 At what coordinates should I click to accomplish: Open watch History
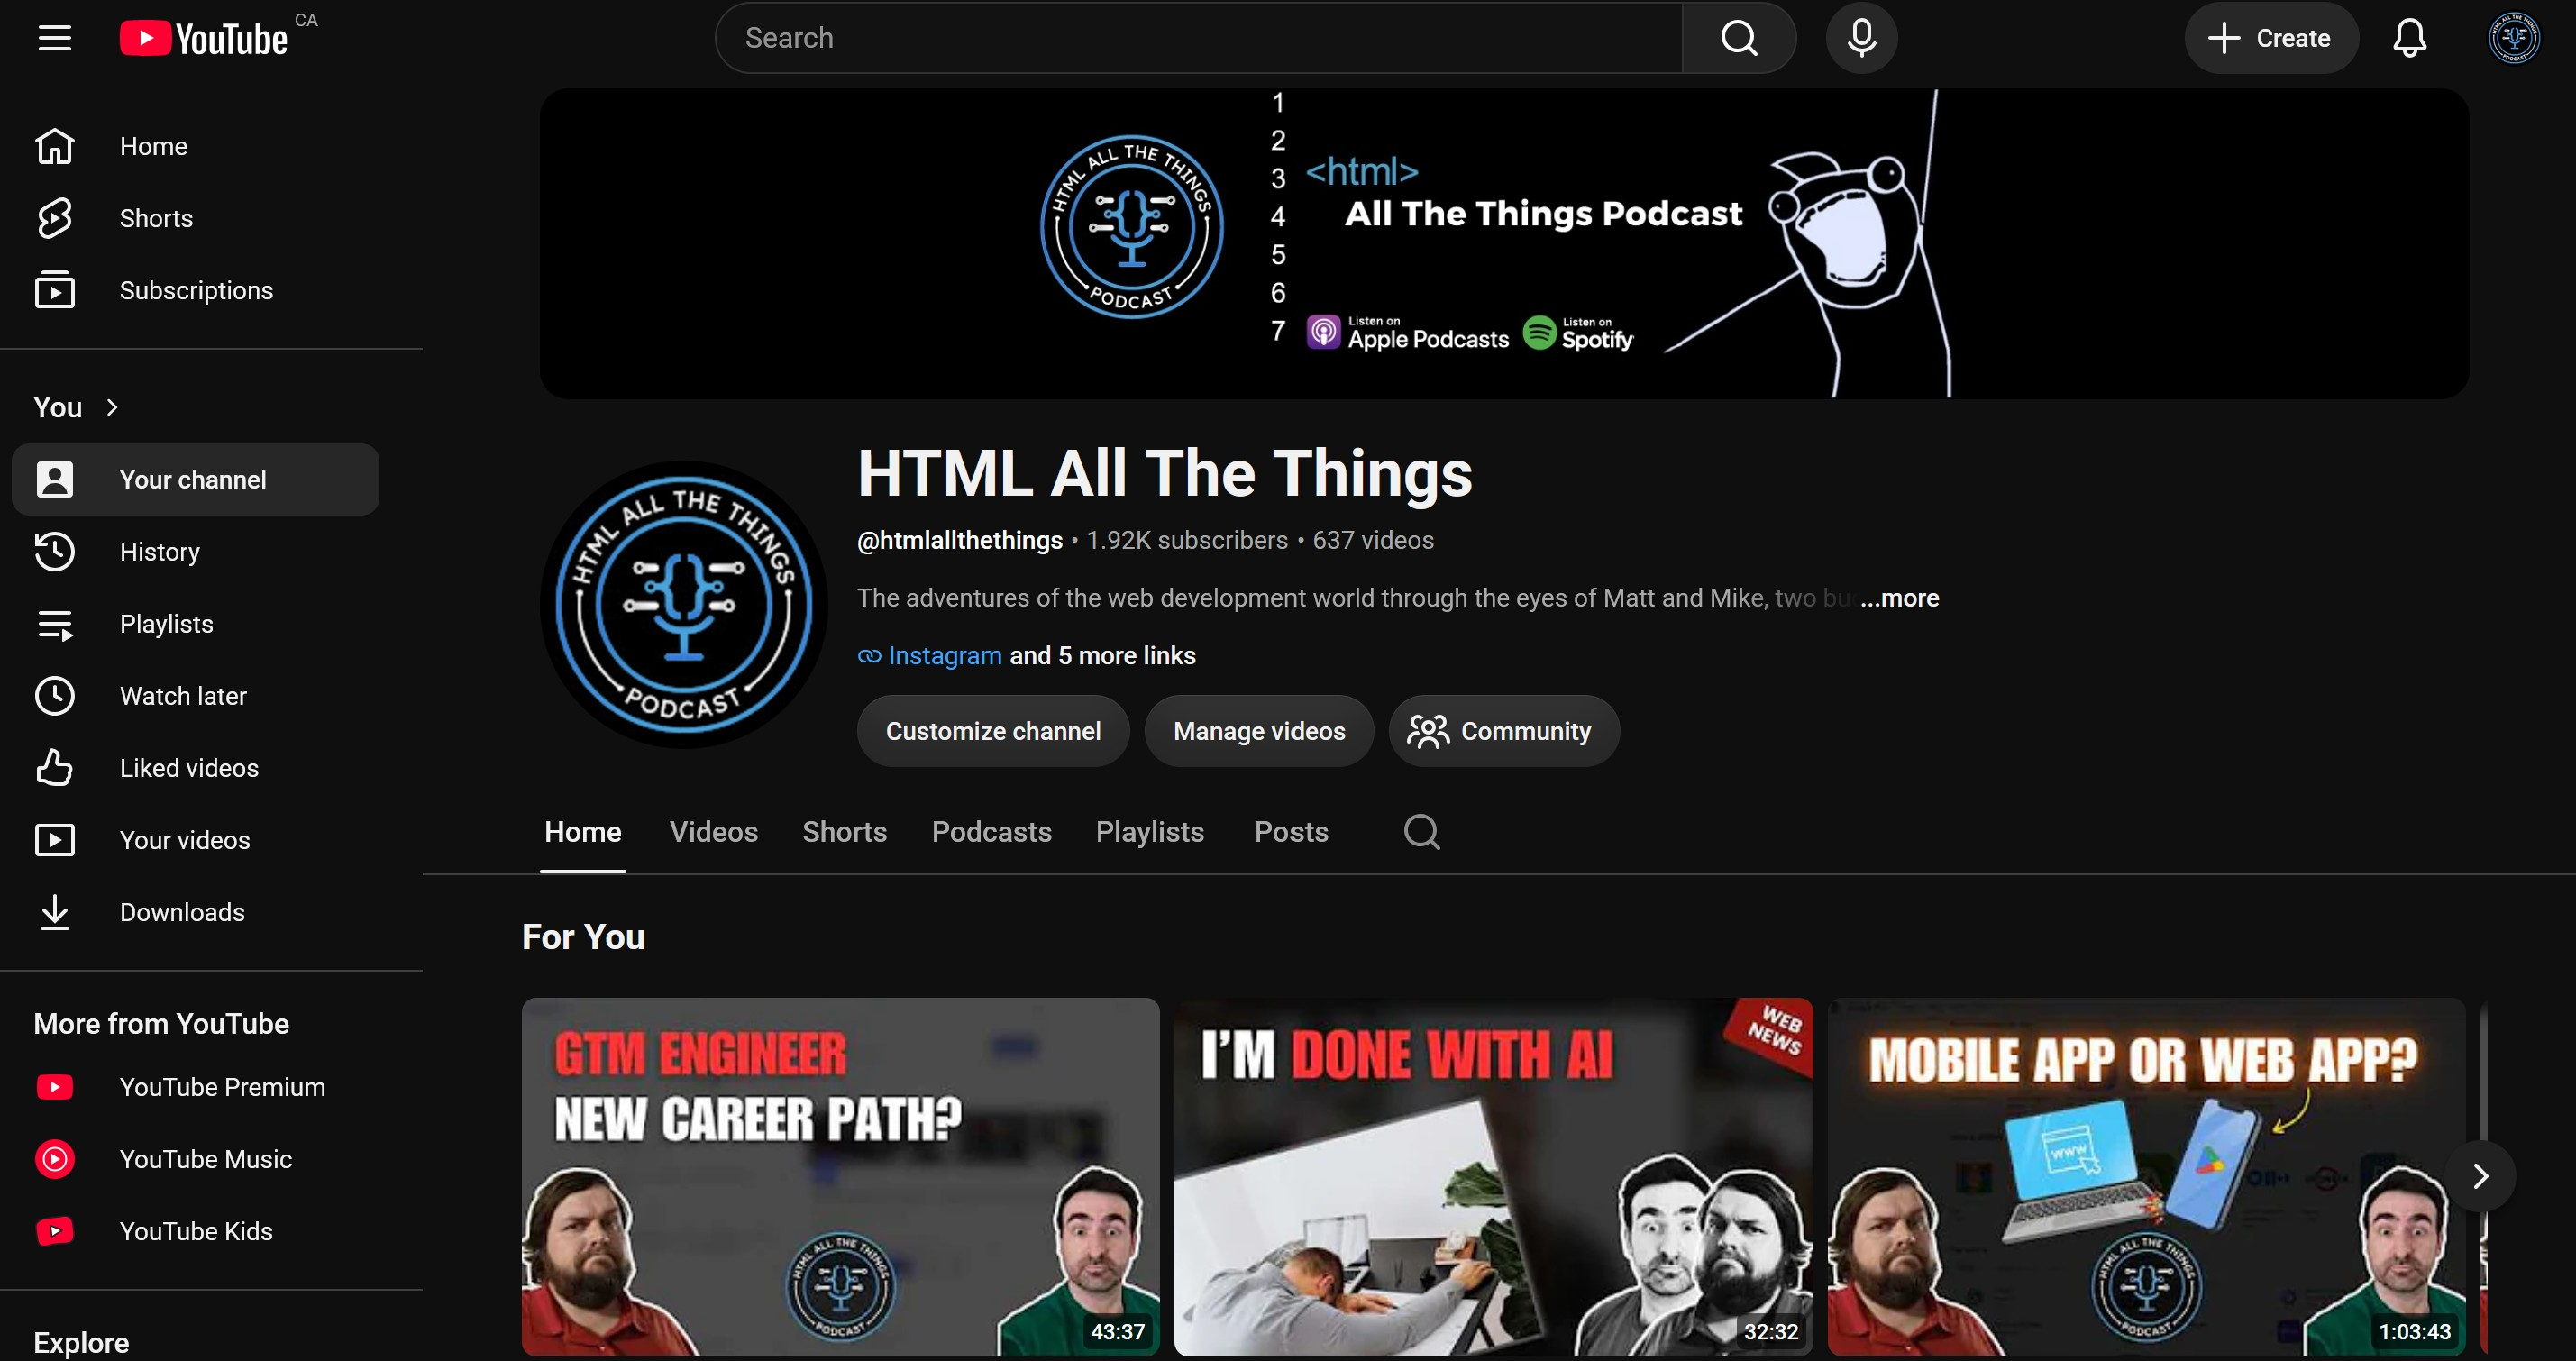195,552
